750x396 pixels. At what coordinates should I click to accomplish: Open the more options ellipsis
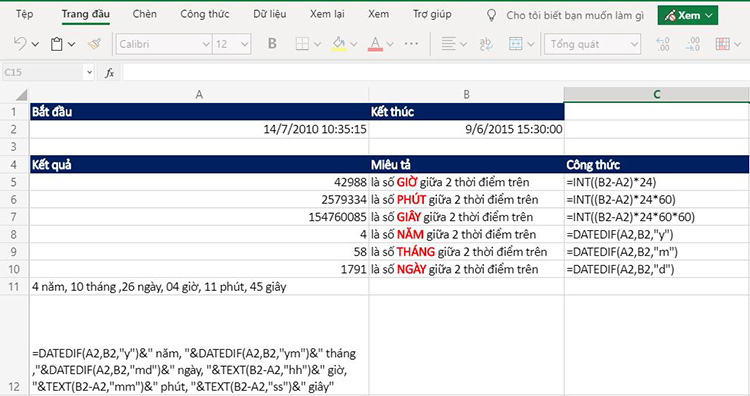tap(411, 44)
